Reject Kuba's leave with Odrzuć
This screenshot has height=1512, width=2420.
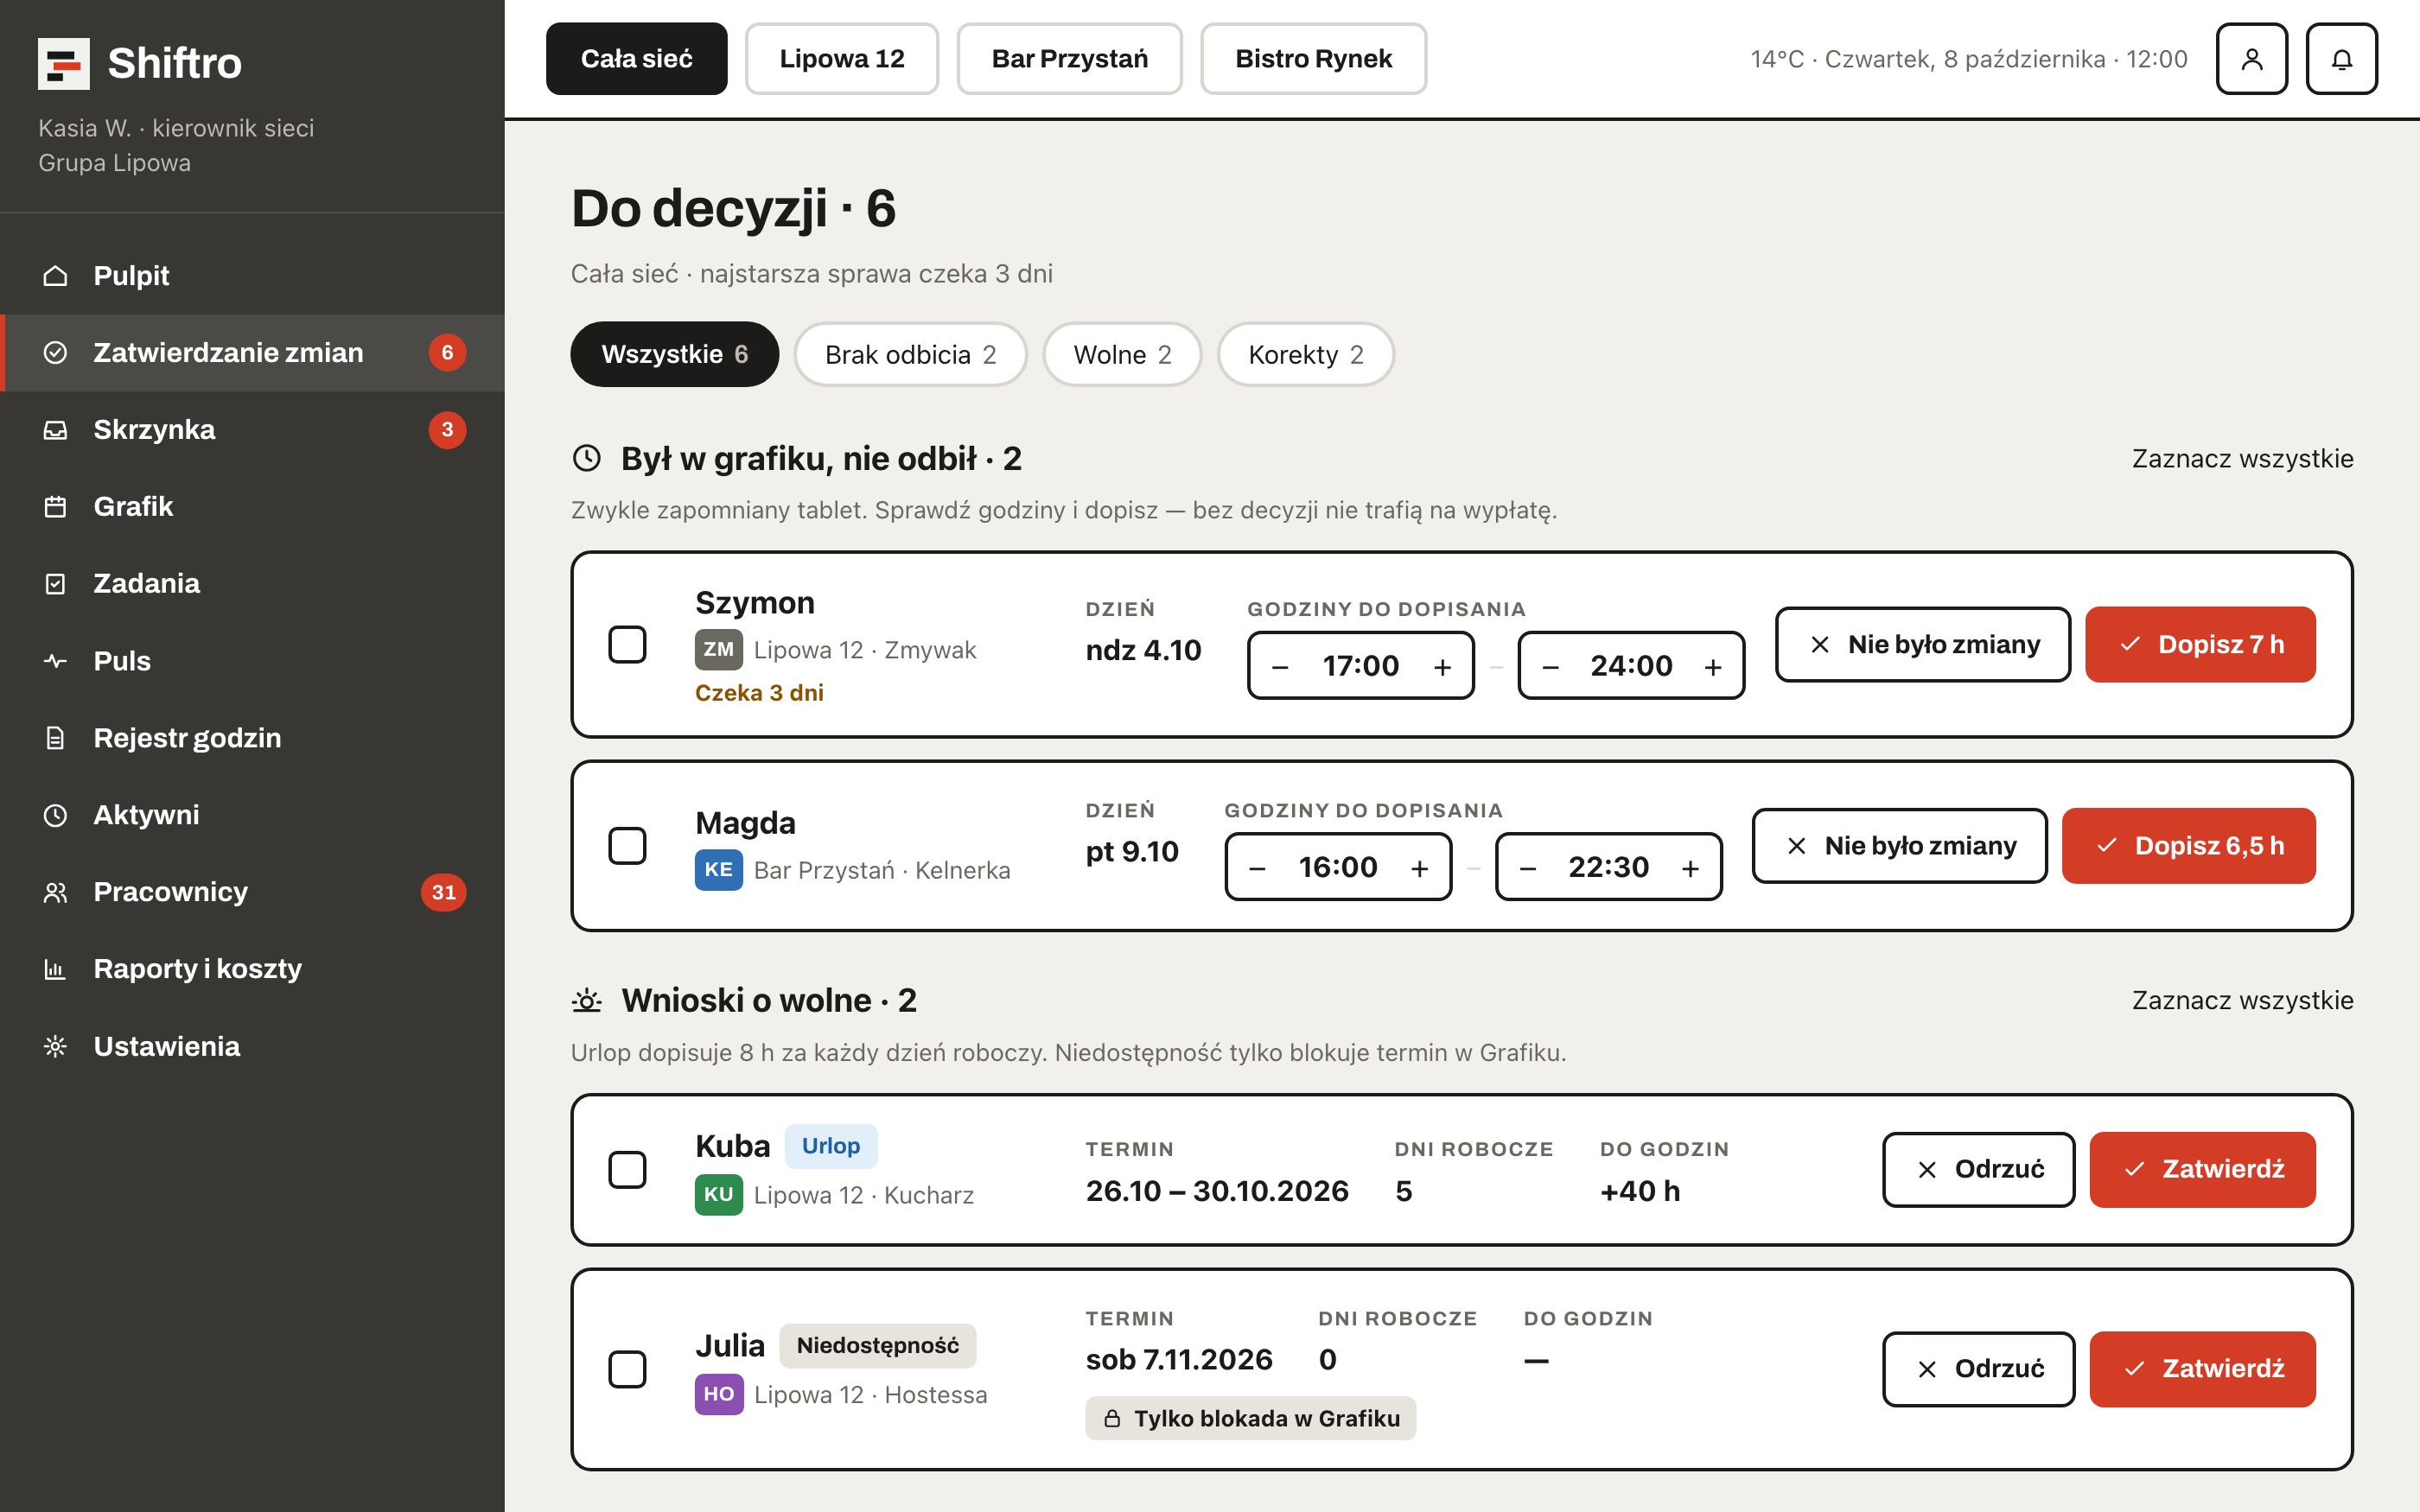[x=1978, y=1169]
